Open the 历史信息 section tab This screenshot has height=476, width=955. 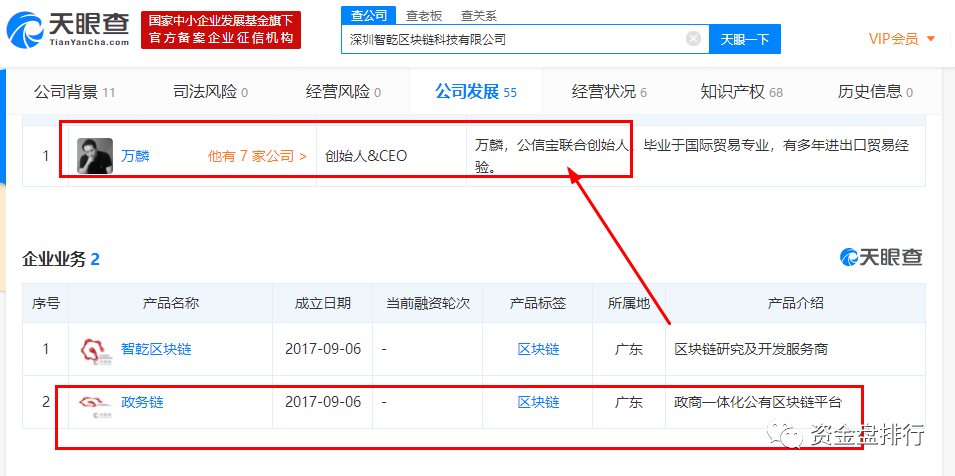875,92
